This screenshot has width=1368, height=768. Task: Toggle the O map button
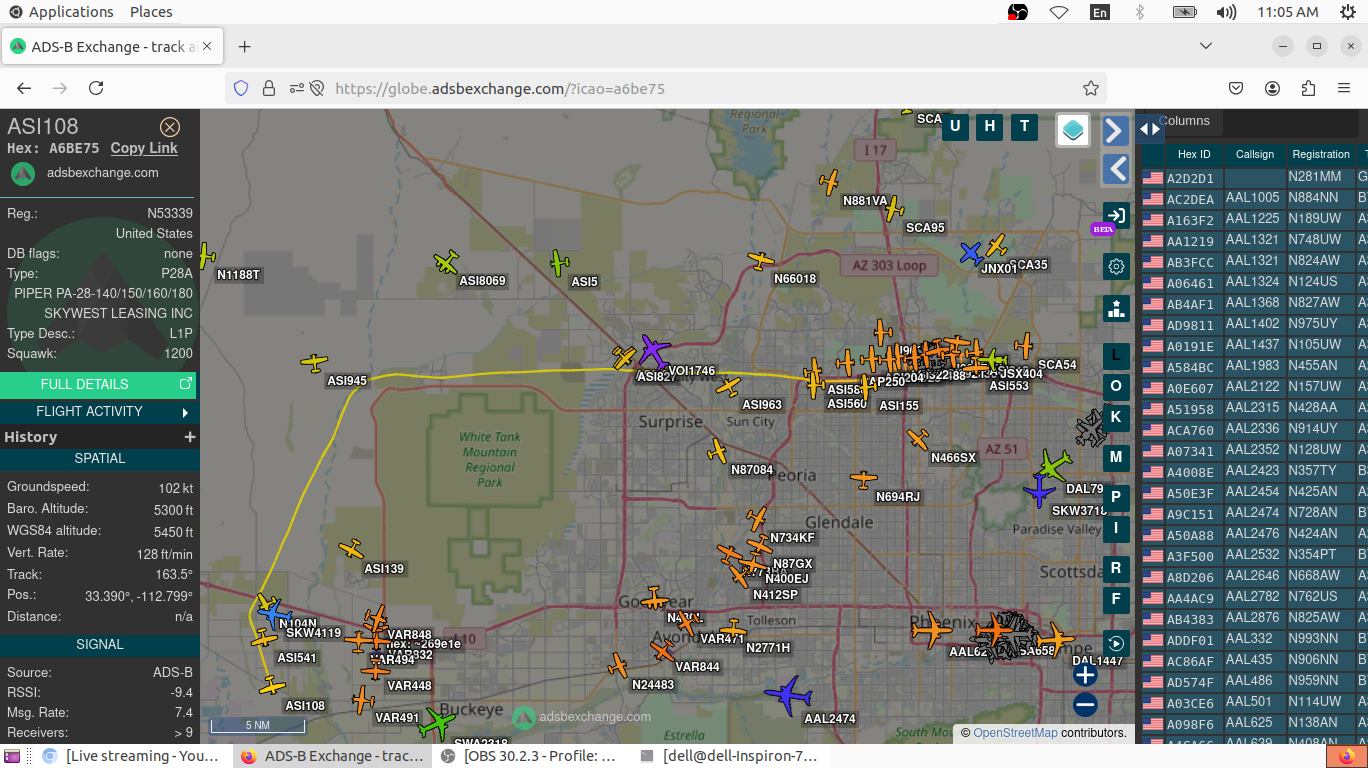(x=1116, y=386)
